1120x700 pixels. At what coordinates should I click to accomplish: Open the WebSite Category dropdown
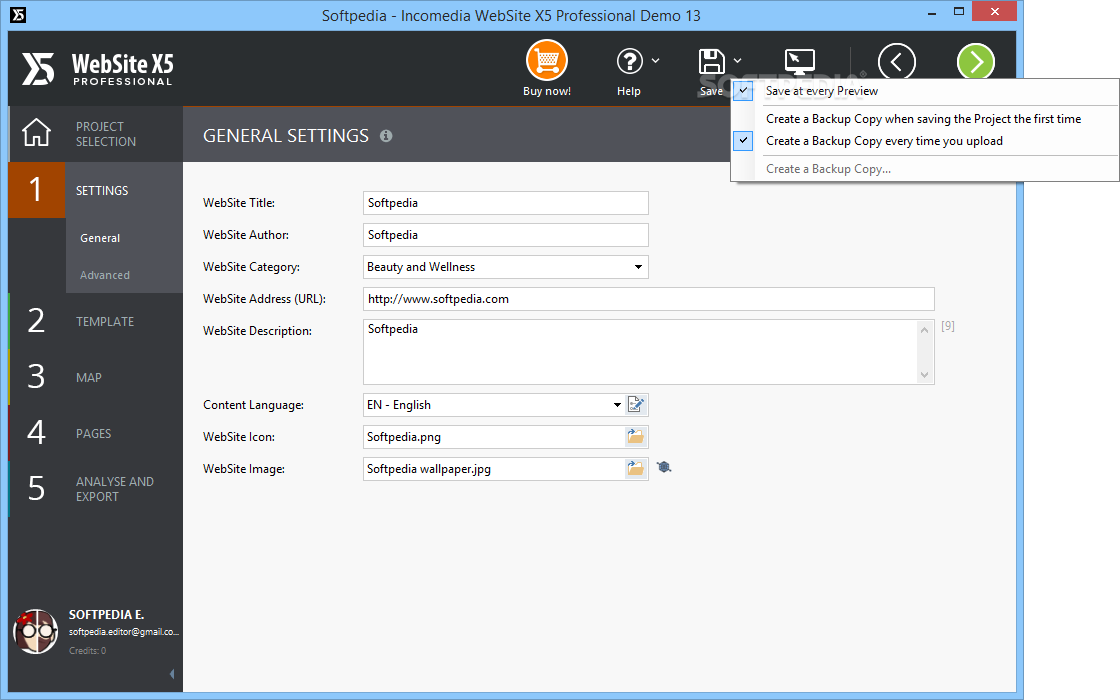[638, 267]
